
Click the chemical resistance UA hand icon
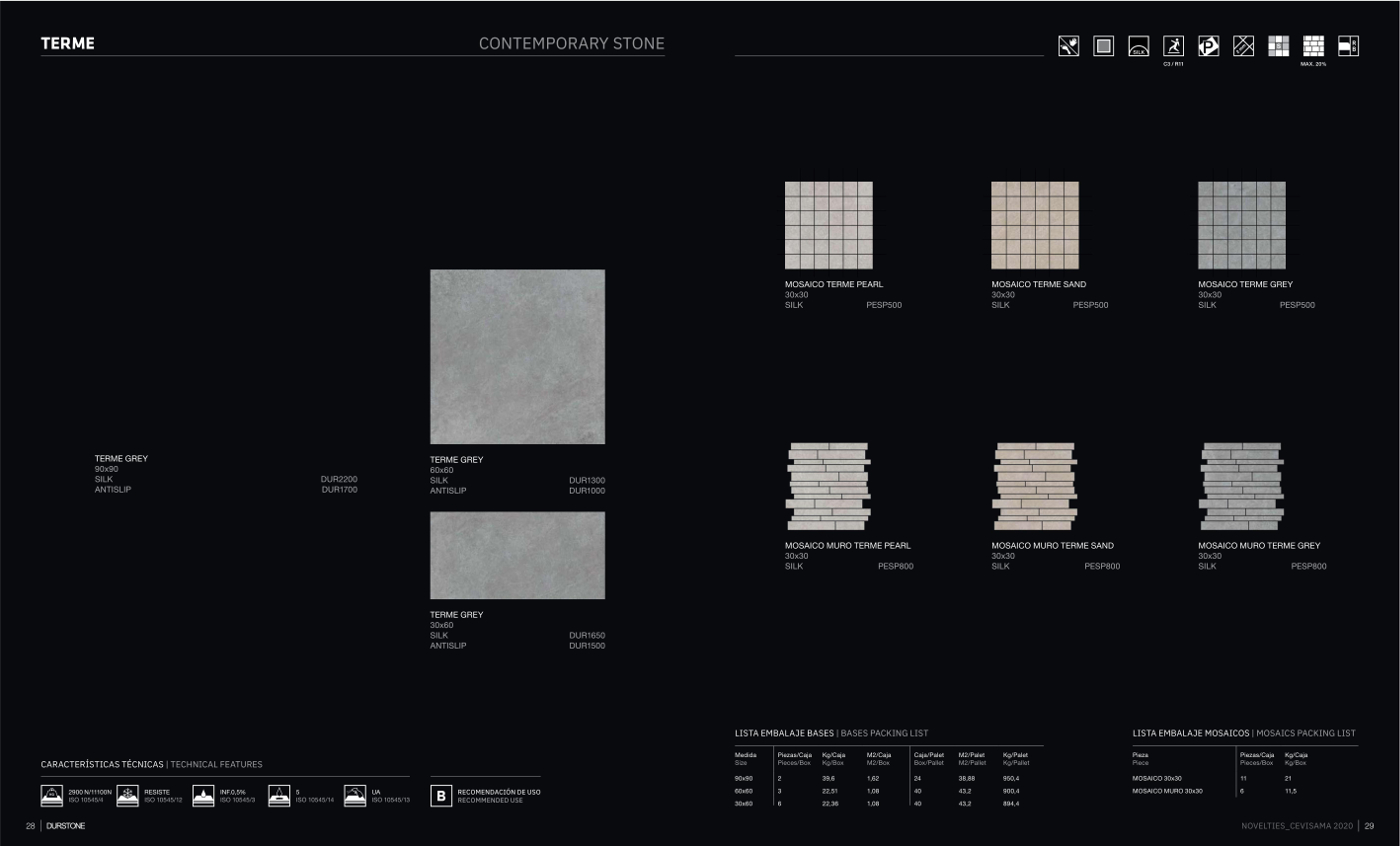tap(355, 796)
